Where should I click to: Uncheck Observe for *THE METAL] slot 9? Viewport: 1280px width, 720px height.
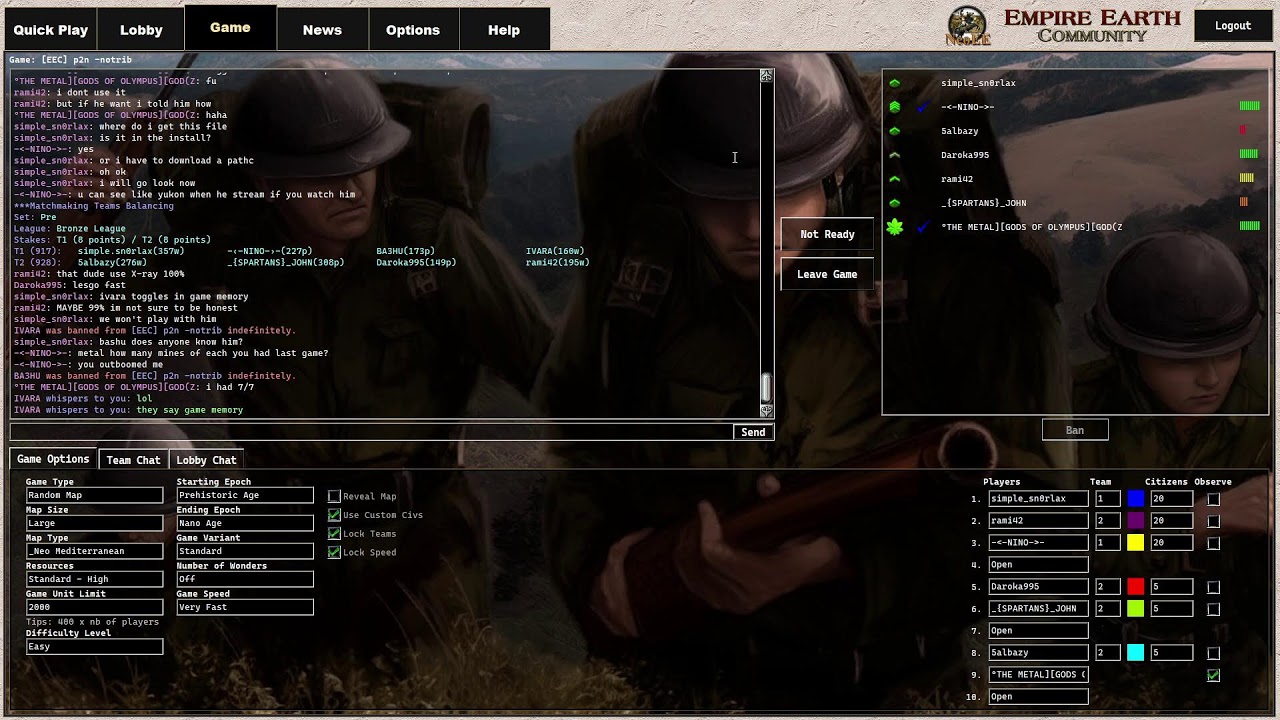(x=1213, y=675)
